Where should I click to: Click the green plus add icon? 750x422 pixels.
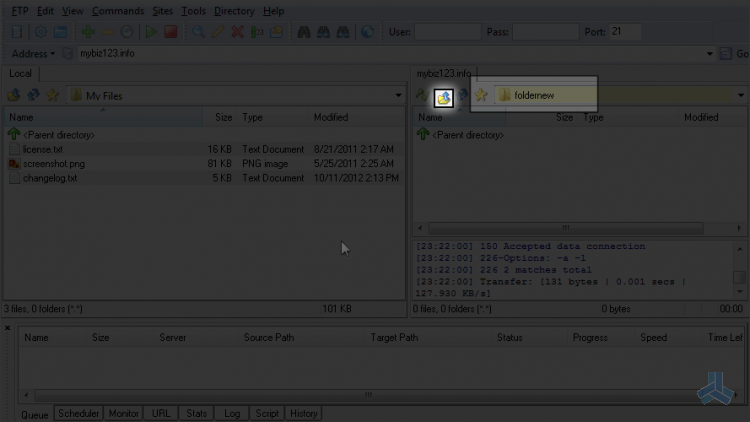88,32
